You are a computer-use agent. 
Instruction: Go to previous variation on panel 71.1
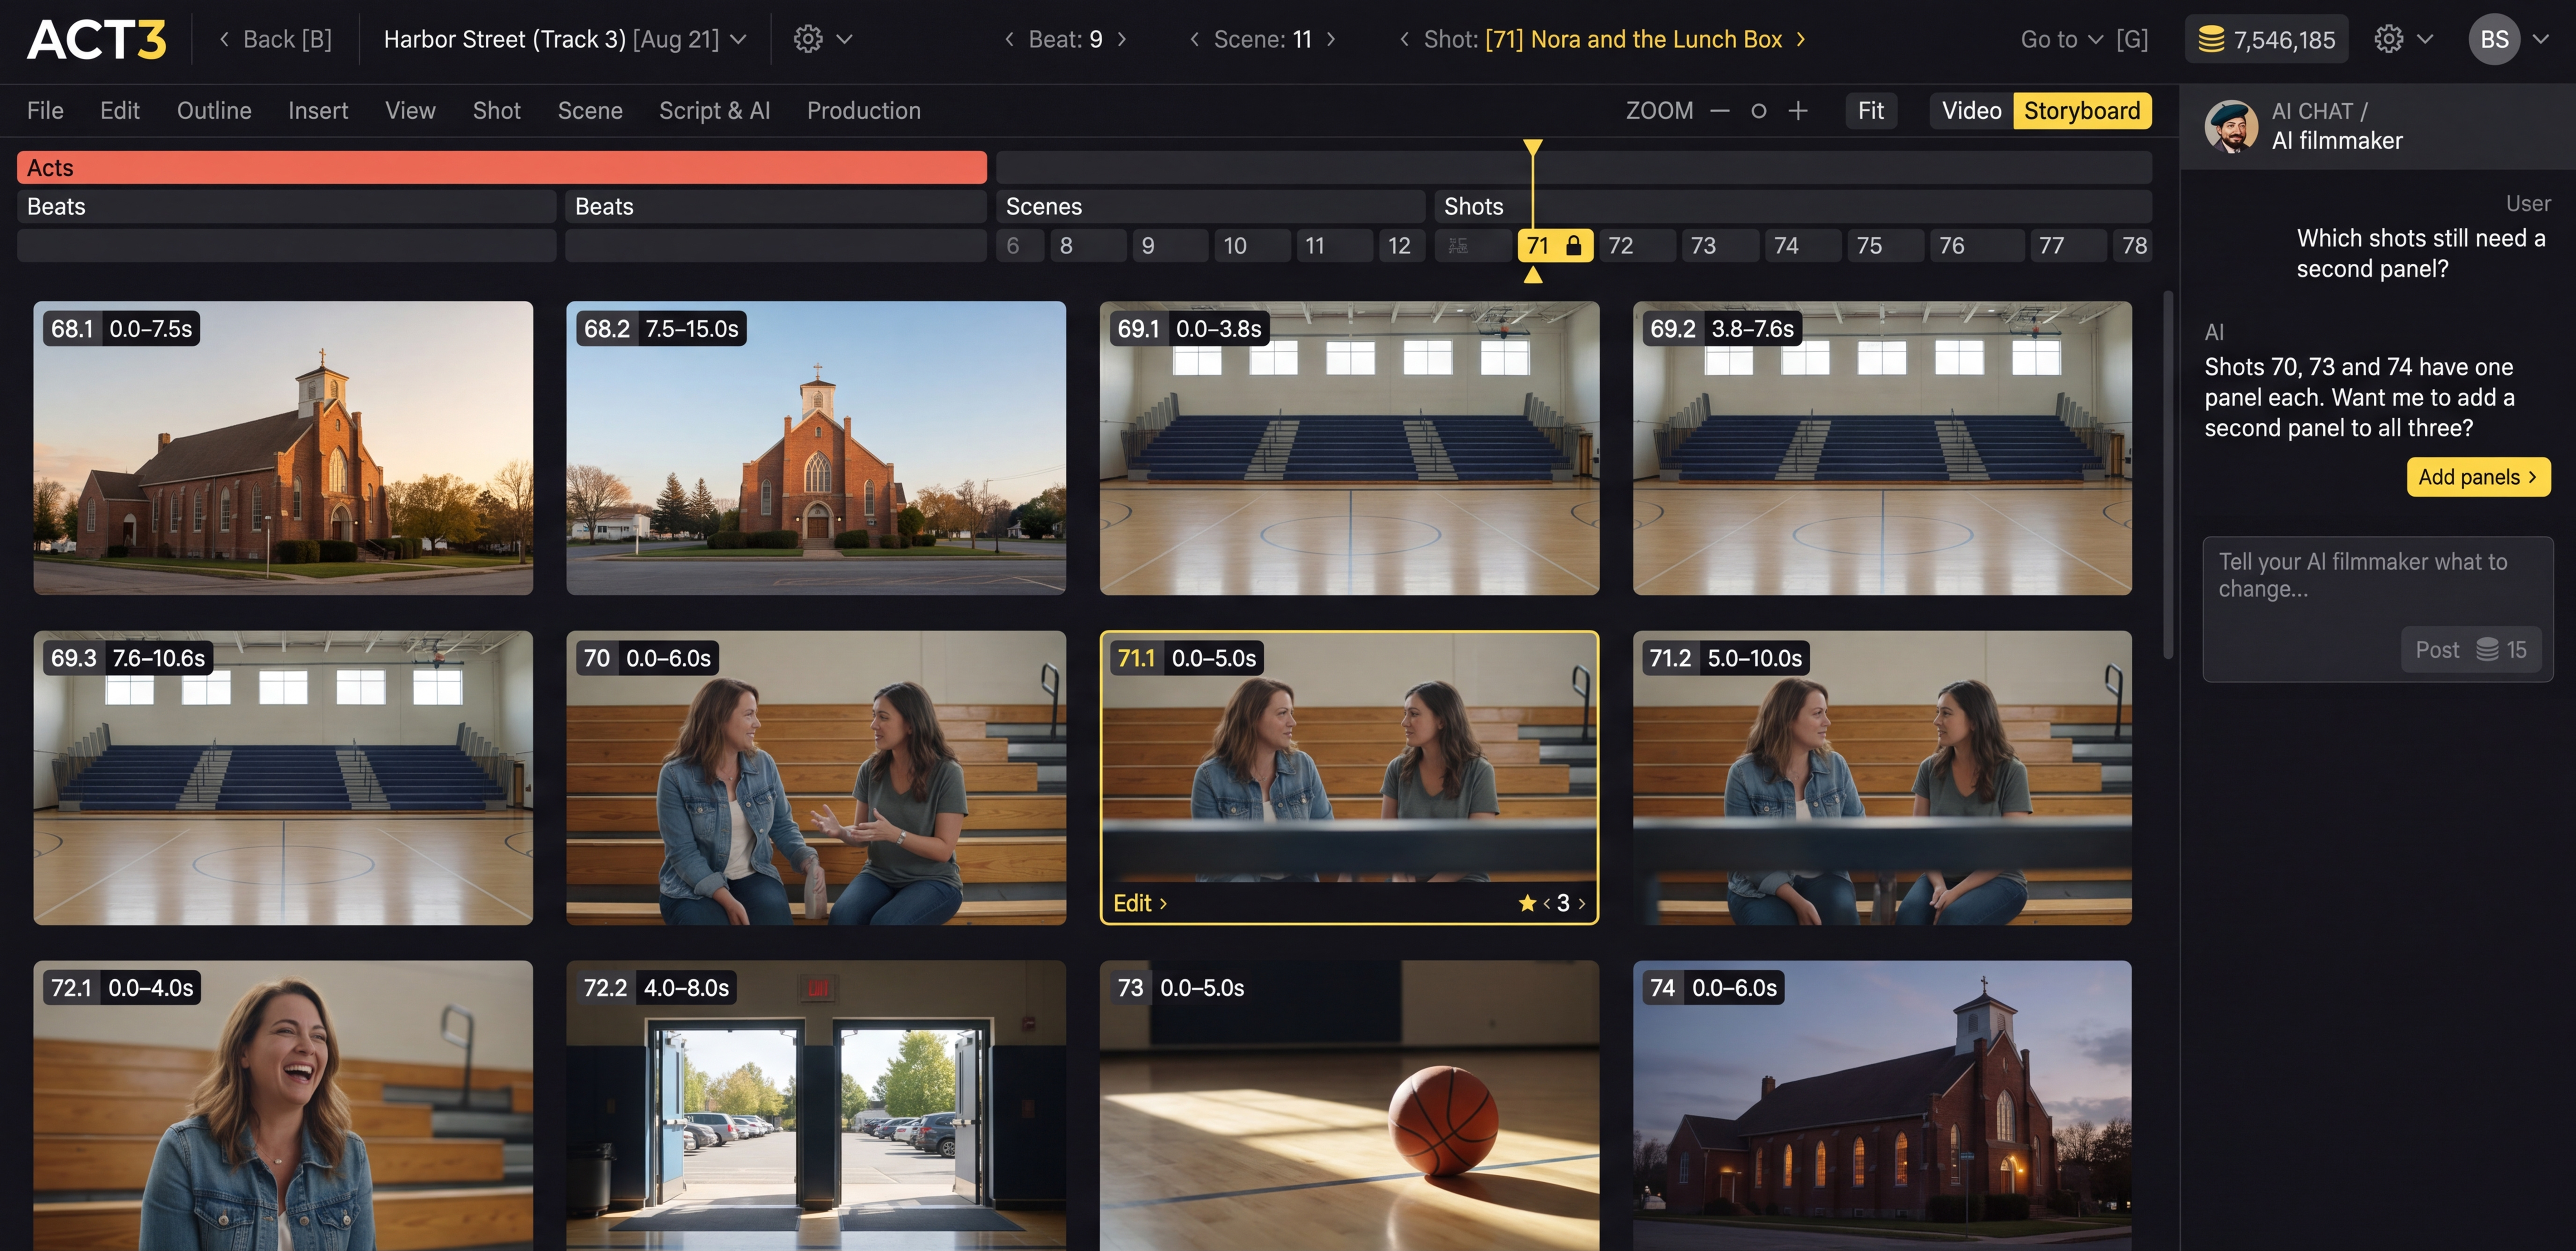point(1547,903)
